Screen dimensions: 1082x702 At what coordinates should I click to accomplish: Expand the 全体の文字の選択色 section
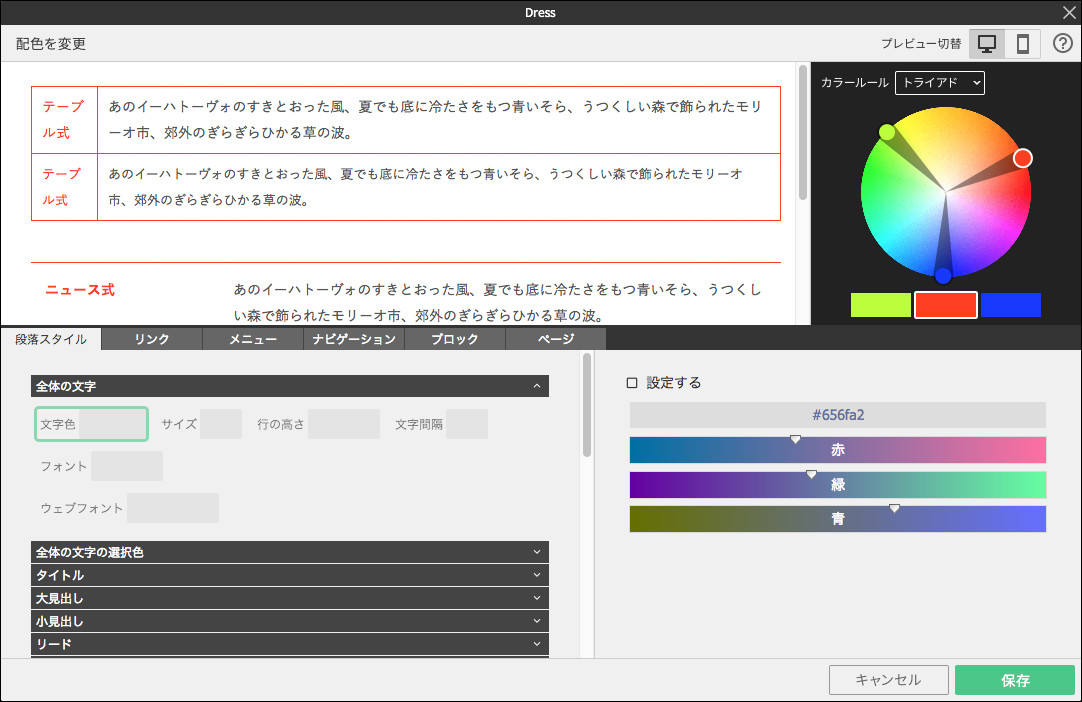click(290, 552)
